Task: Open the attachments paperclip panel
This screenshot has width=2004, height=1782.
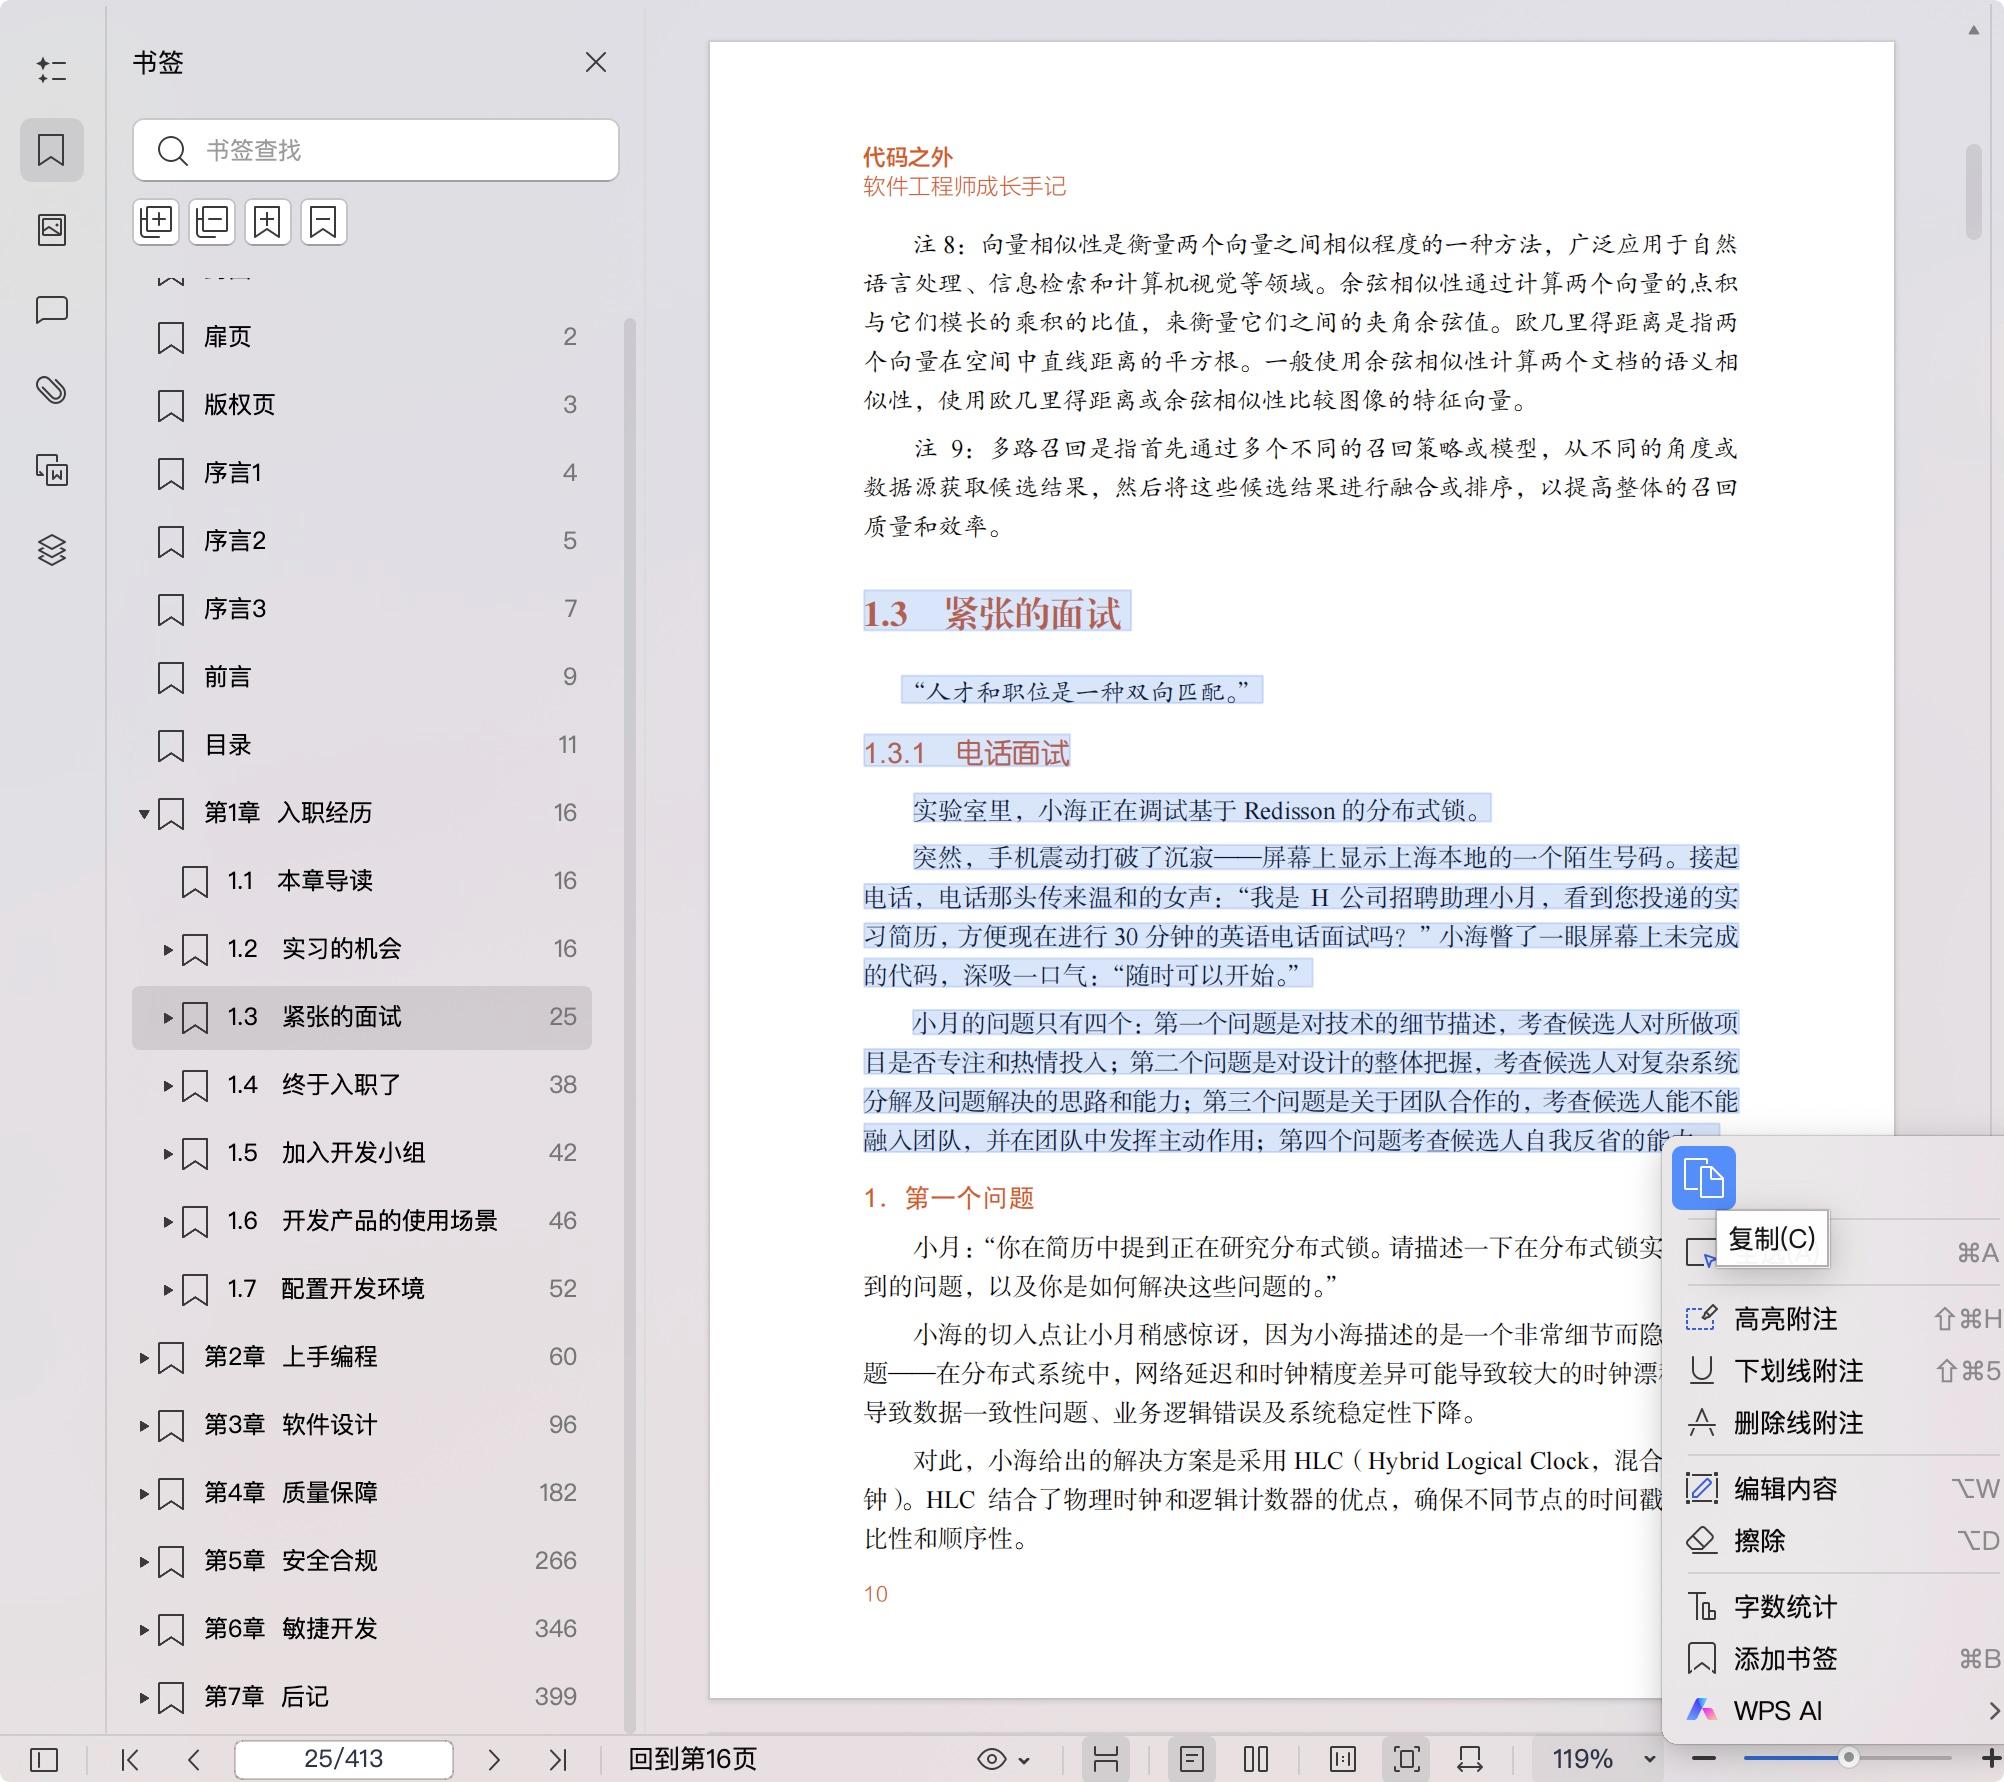Action: click(52, 390)
